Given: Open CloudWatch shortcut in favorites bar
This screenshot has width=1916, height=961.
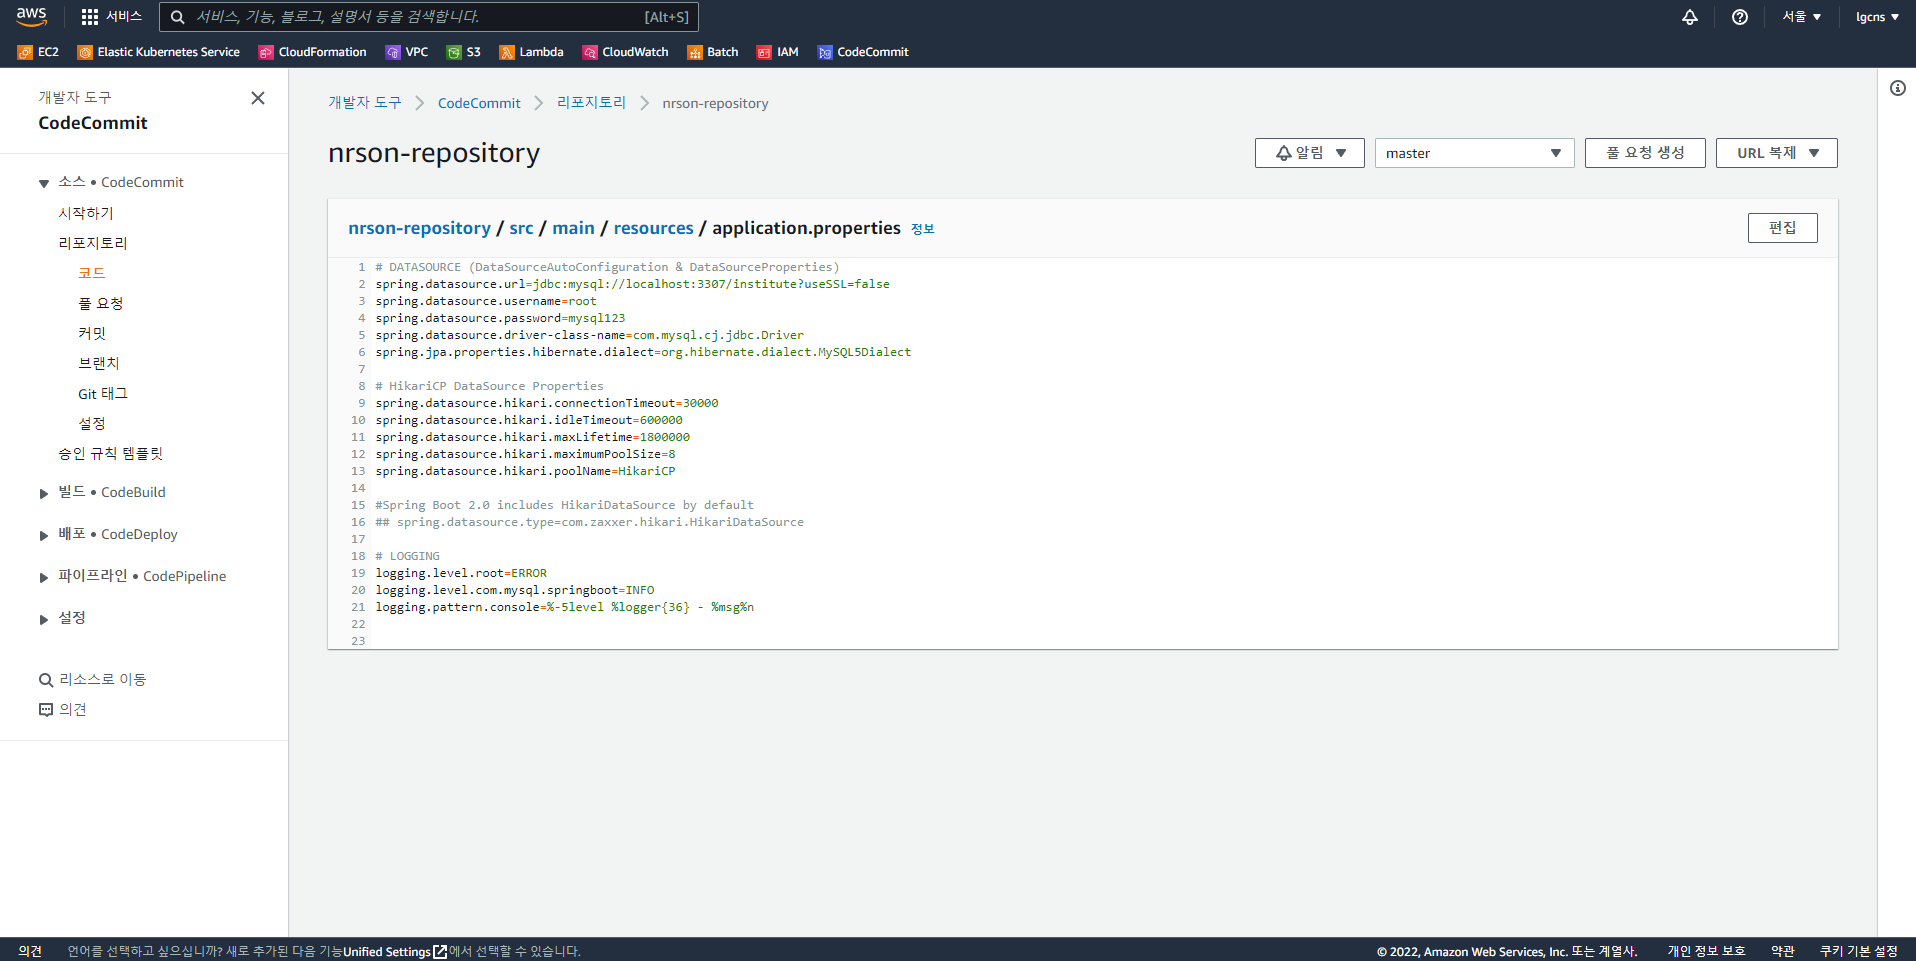Looking at the screenshot, I should (x=626, y=52).
